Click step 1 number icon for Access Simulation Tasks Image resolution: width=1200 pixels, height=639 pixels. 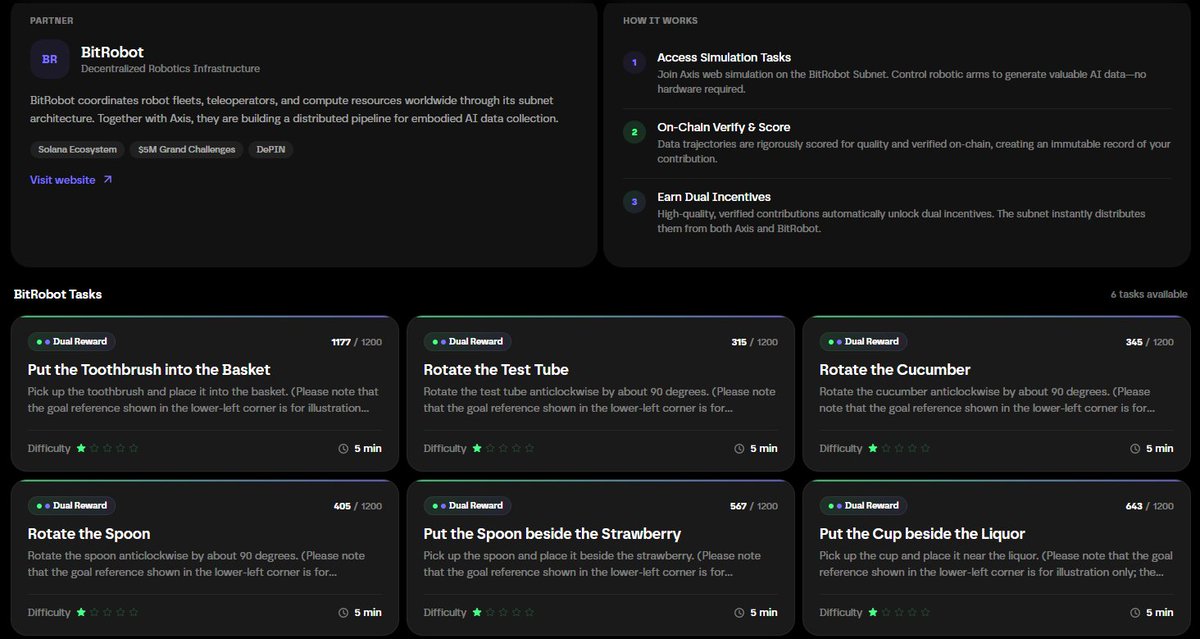tap(633, 63)
